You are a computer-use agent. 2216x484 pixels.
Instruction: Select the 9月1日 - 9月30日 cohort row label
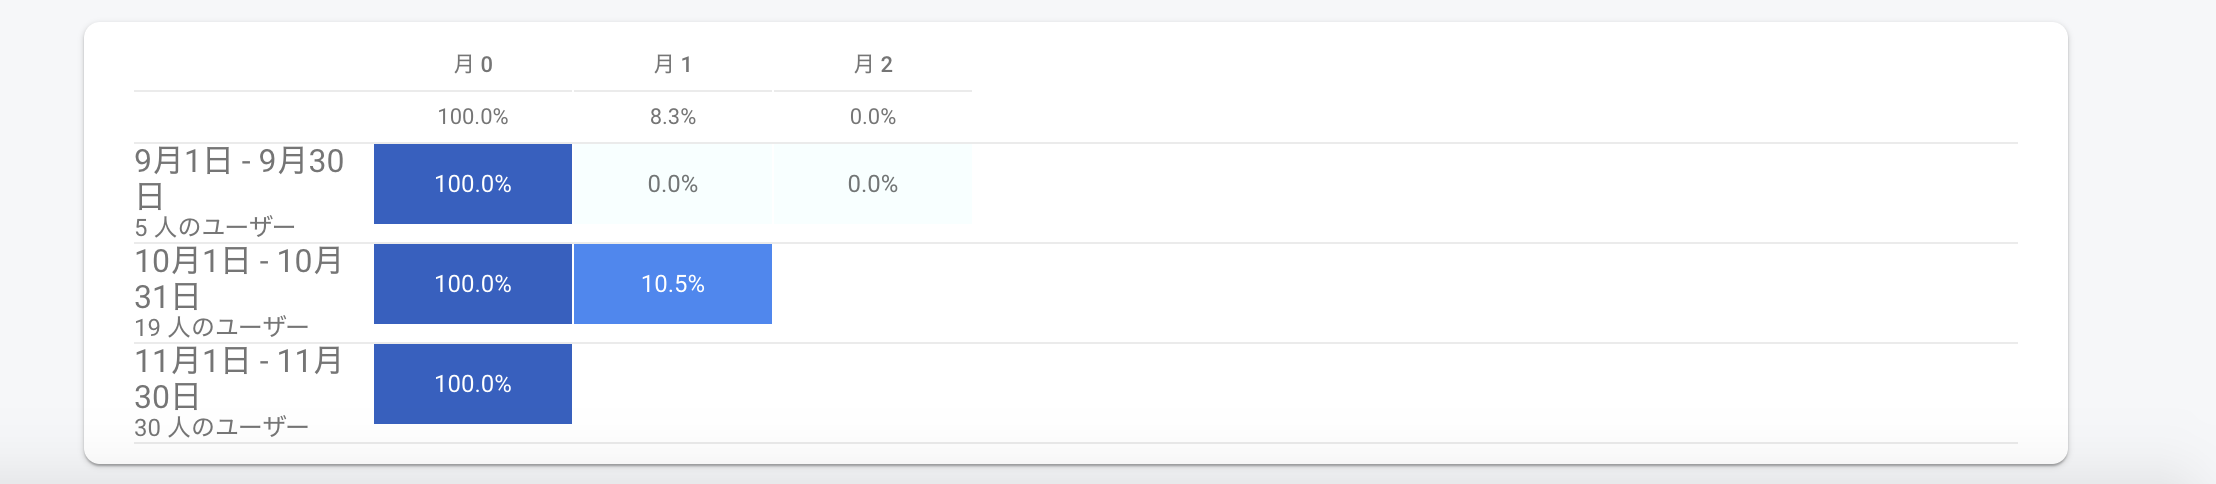240,177
